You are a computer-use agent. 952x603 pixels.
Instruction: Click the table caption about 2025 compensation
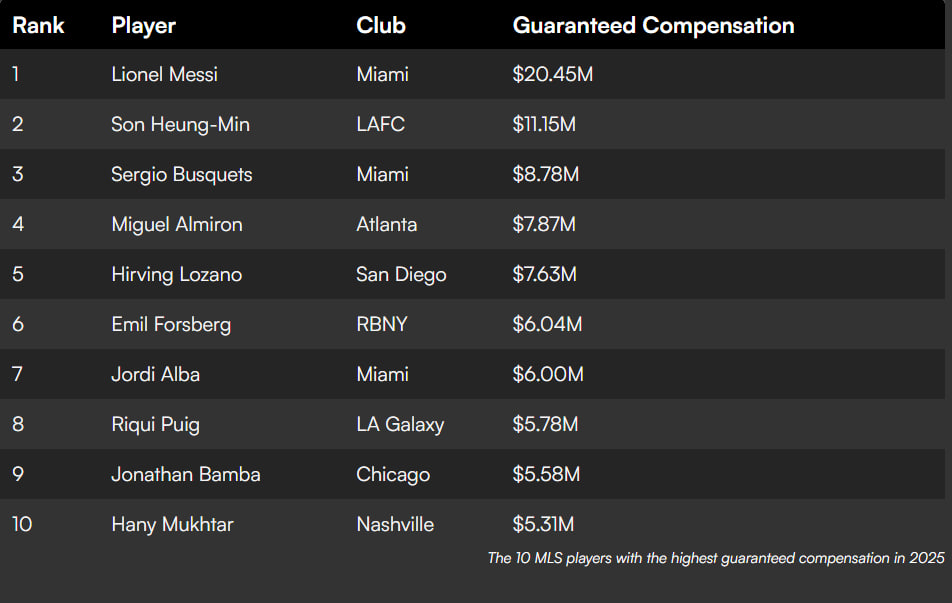715,558
